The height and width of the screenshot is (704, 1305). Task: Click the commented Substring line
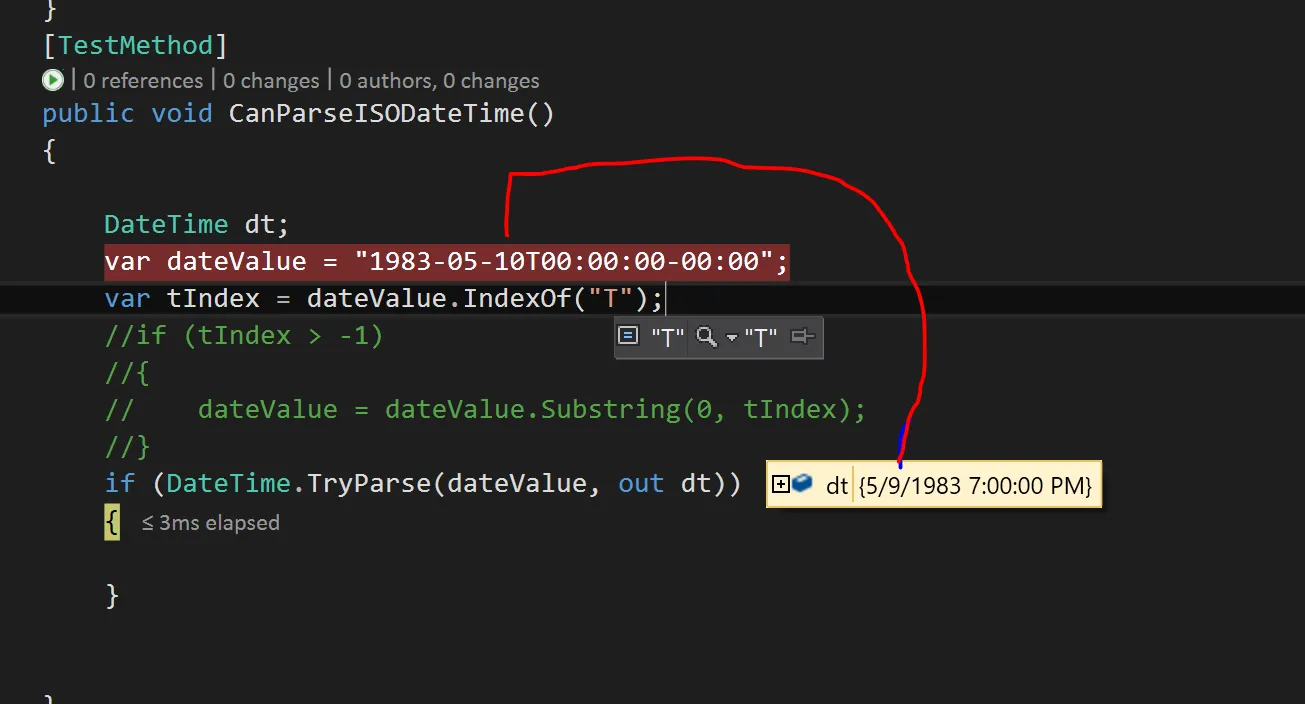(485, 409)
